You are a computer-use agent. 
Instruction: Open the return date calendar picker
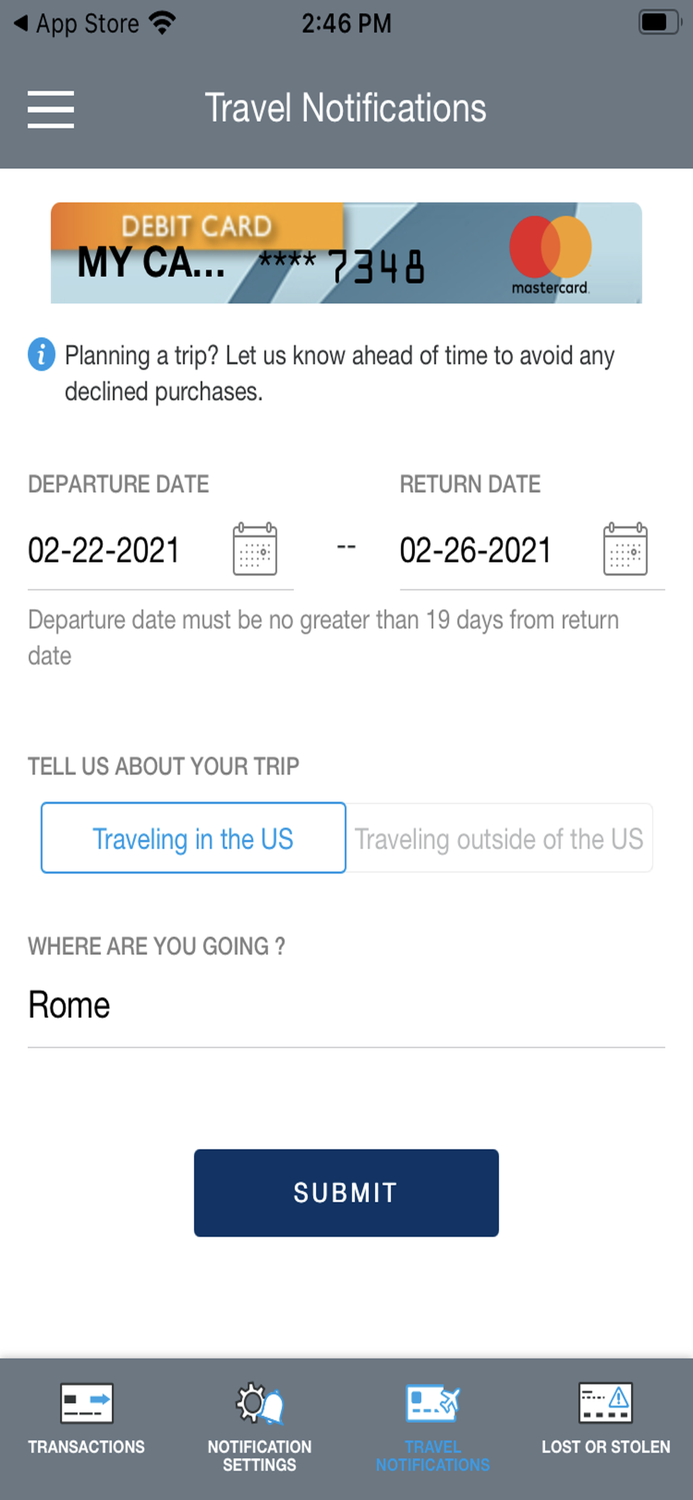pyautogui.click(x=626, y=549)
